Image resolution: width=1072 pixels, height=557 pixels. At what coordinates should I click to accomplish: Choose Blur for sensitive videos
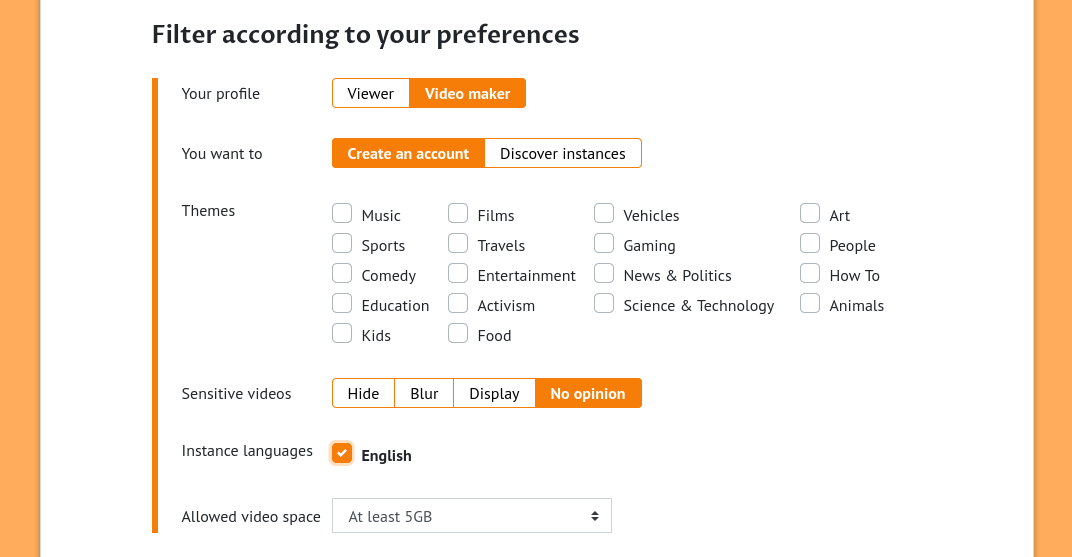tap(424, 393)
